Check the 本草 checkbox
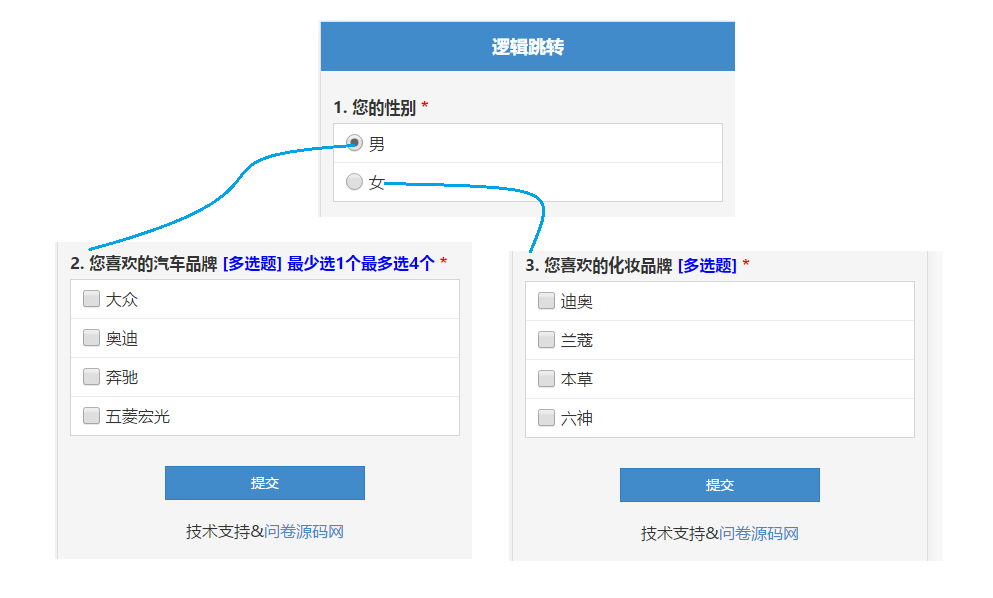 tap(546, 379)
